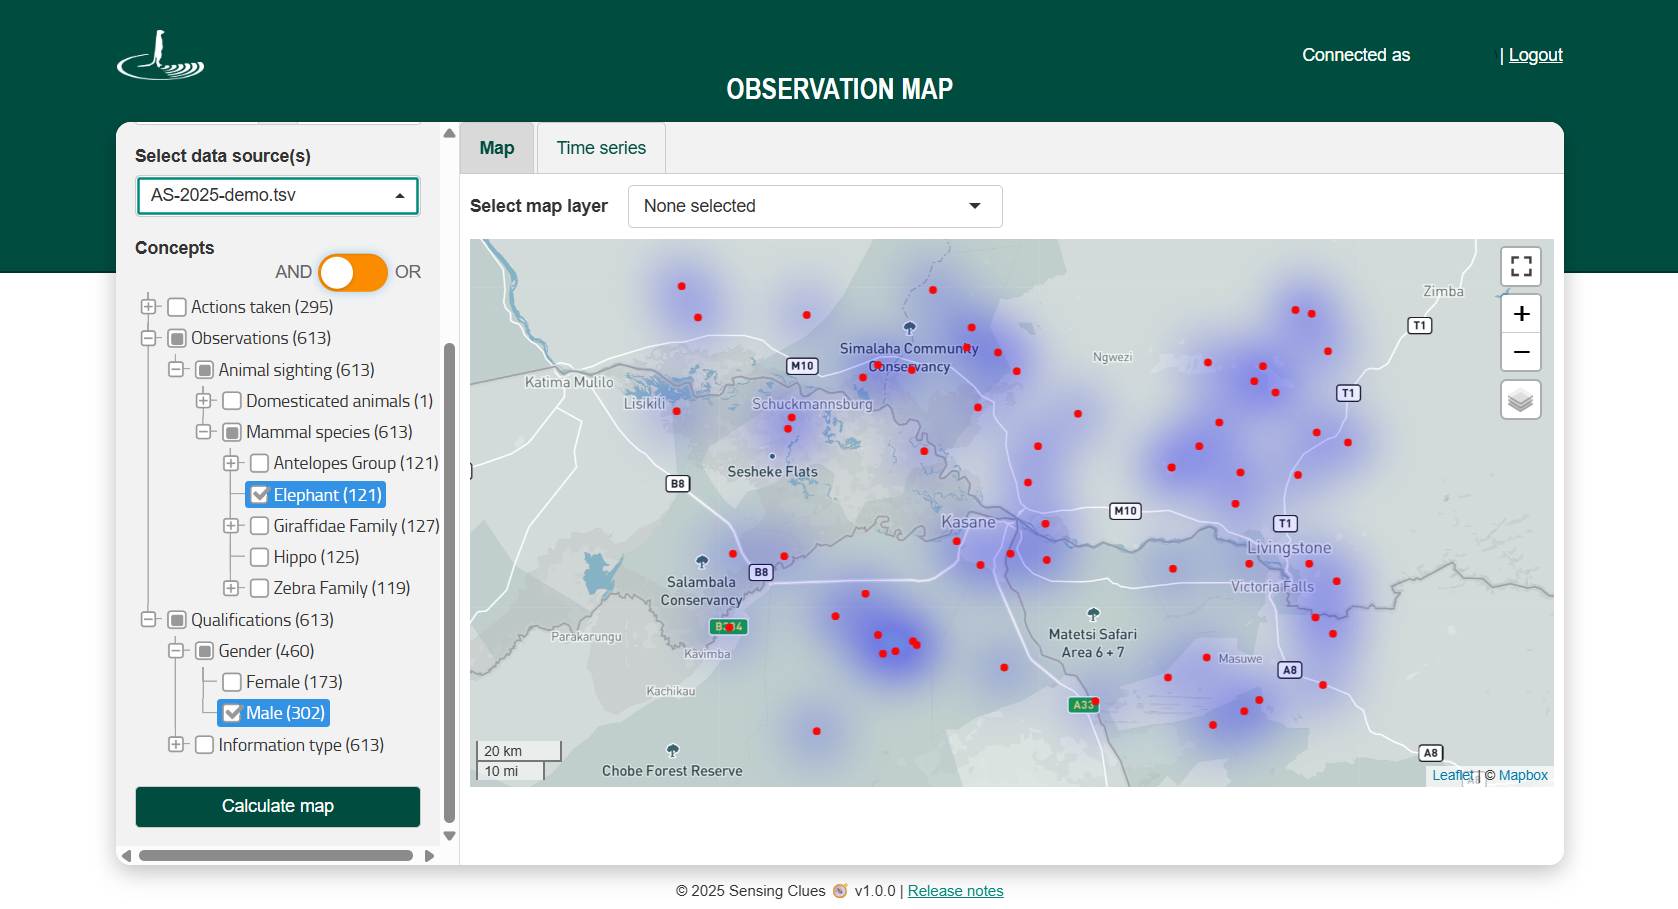Click the Gender (460) label
The height and width of the screenshot is (909, 1678).
266,651
